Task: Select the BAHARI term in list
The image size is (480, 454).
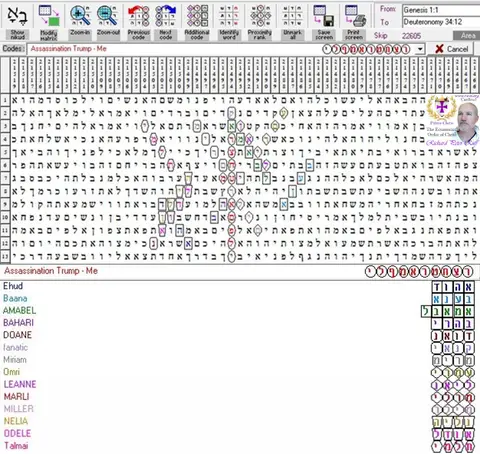Action: point(18,323)
